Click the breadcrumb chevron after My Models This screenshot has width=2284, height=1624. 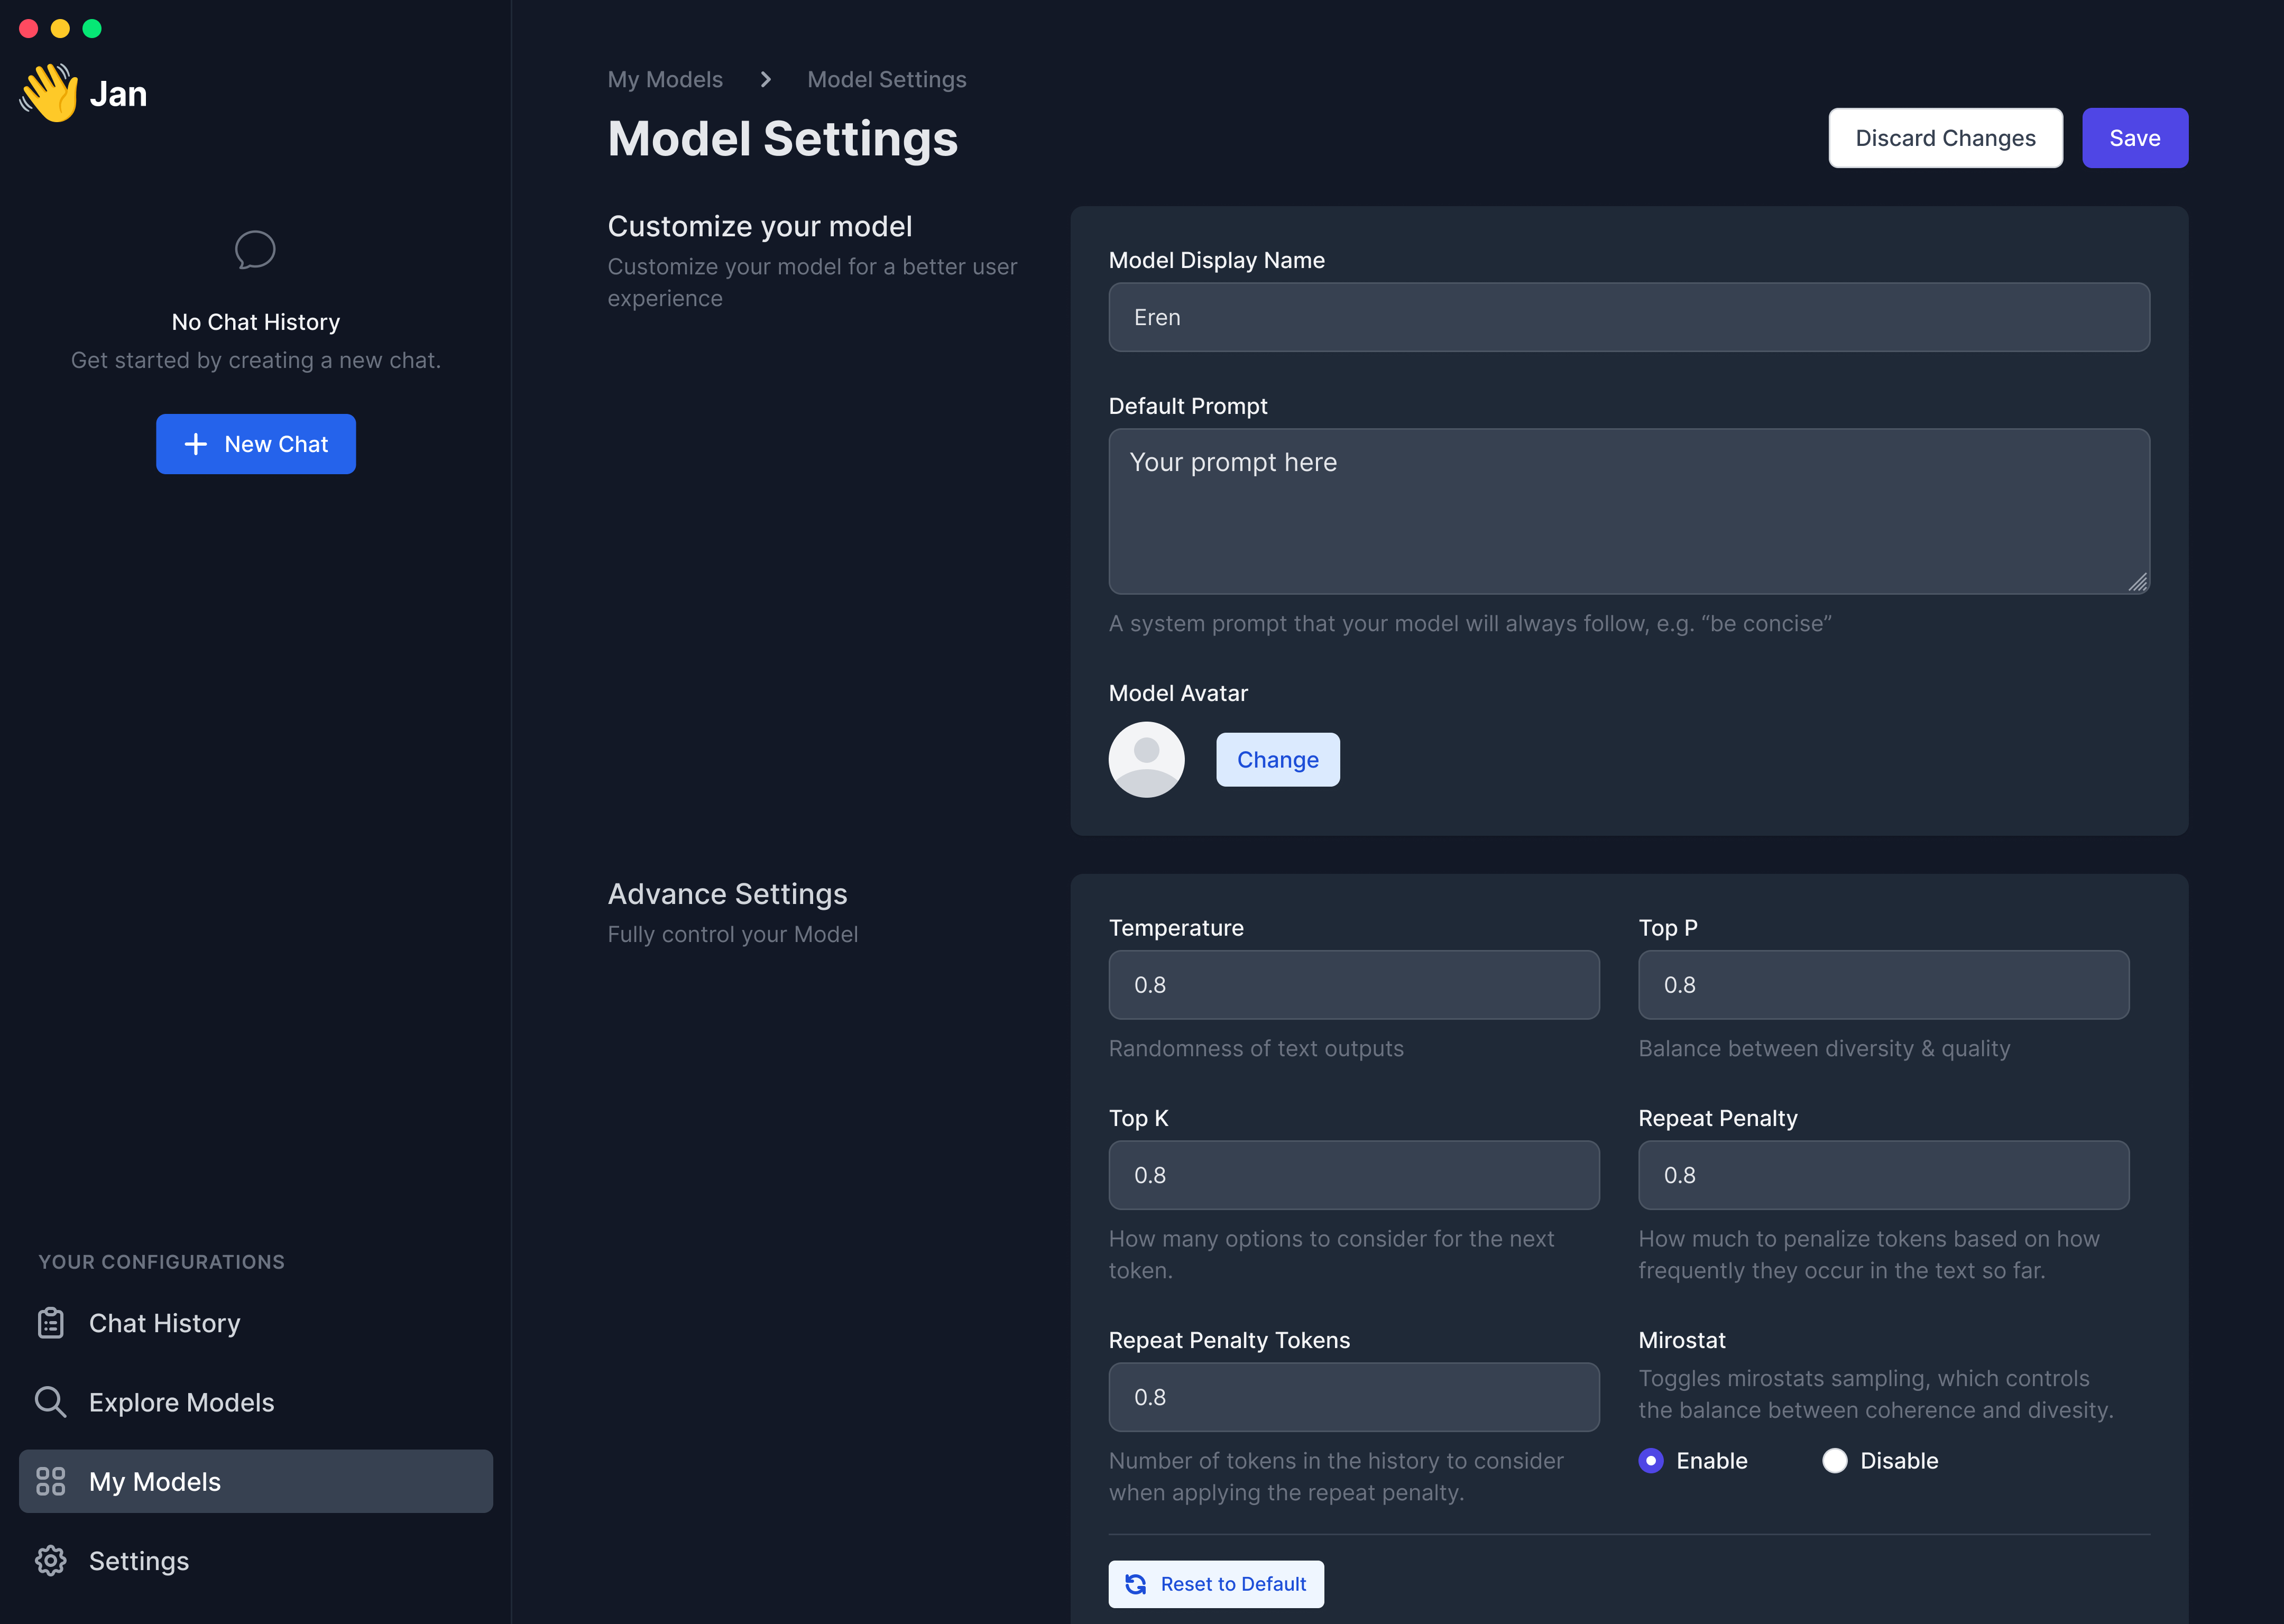765,79
